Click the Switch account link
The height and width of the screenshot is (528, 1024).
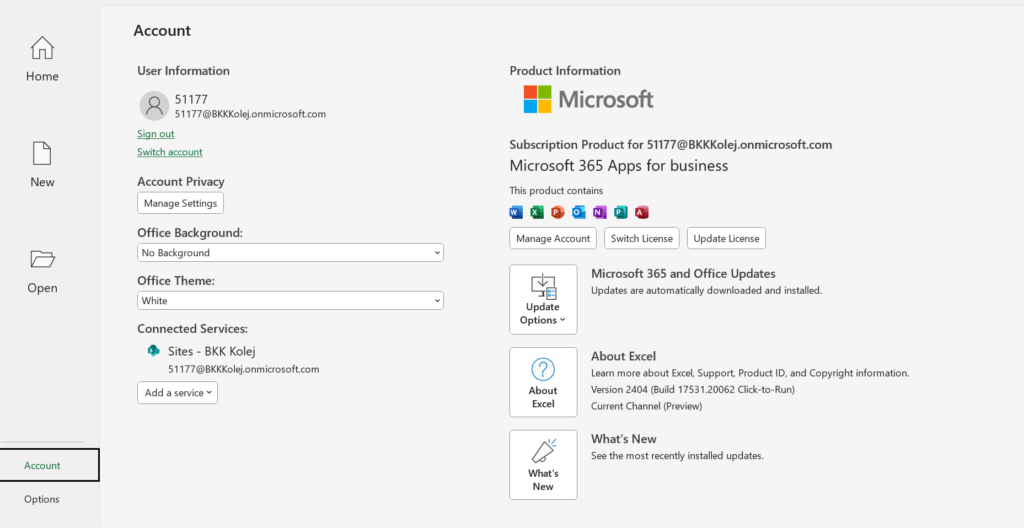coord(170,152)
